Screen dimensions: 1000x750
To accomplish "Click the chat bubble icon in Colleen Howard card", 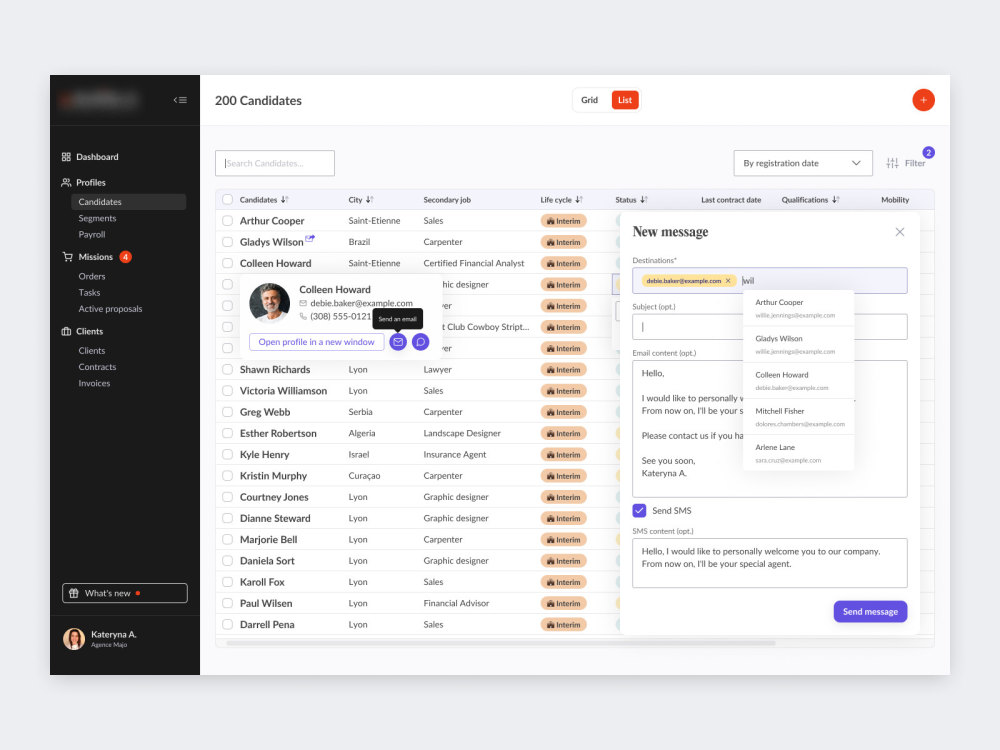I will pyautogui.click(x=420, y=342).
